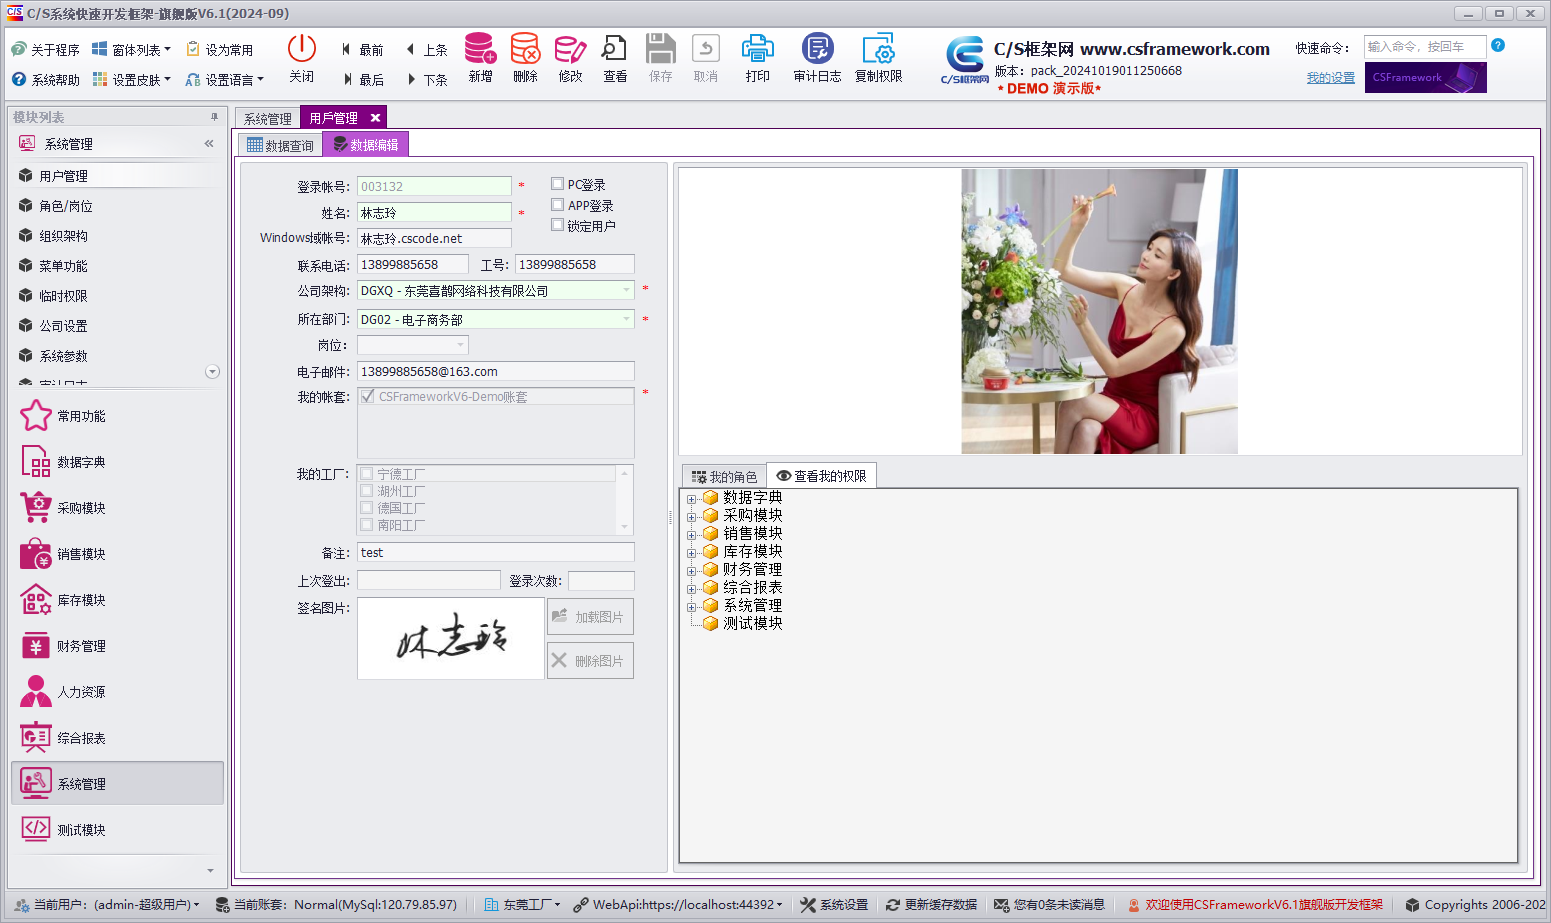The image size is (1551, 923).
Task: Close the 用户管理 tab
Action: pyautogui.click(x=376, y=118)
